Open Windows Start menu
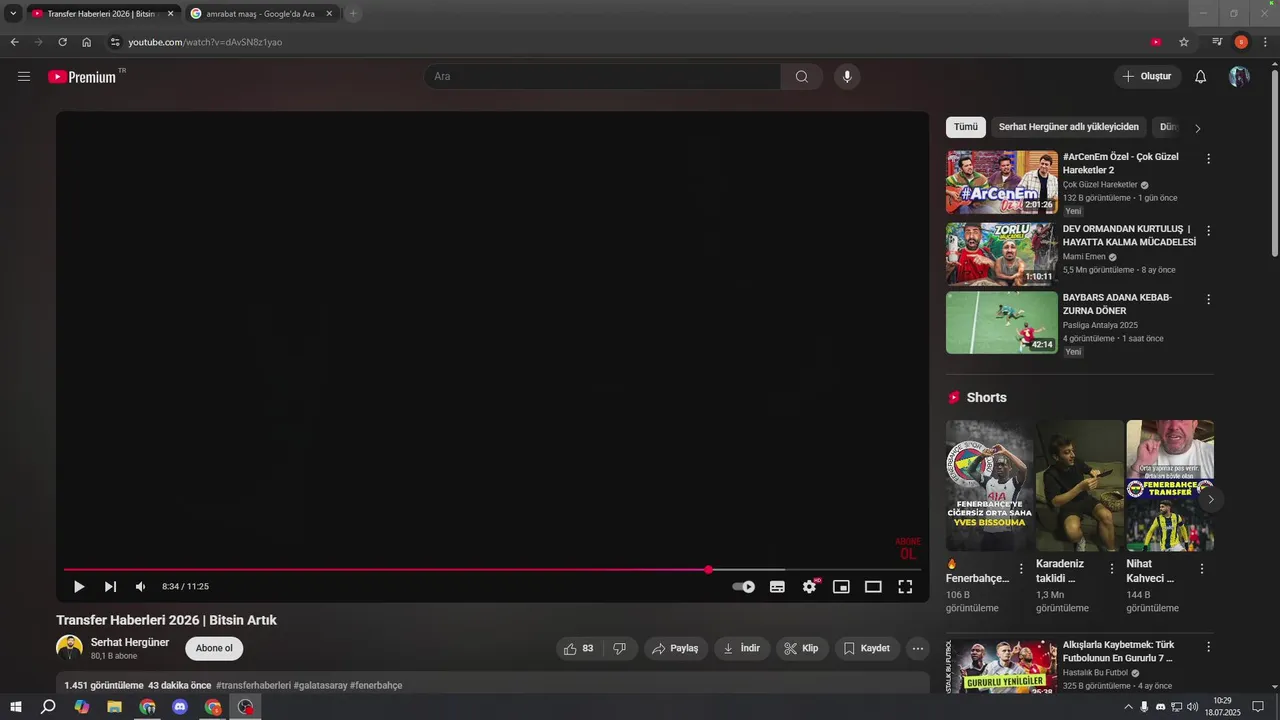This screenshot has height=720, width=1280. (16, 707)
